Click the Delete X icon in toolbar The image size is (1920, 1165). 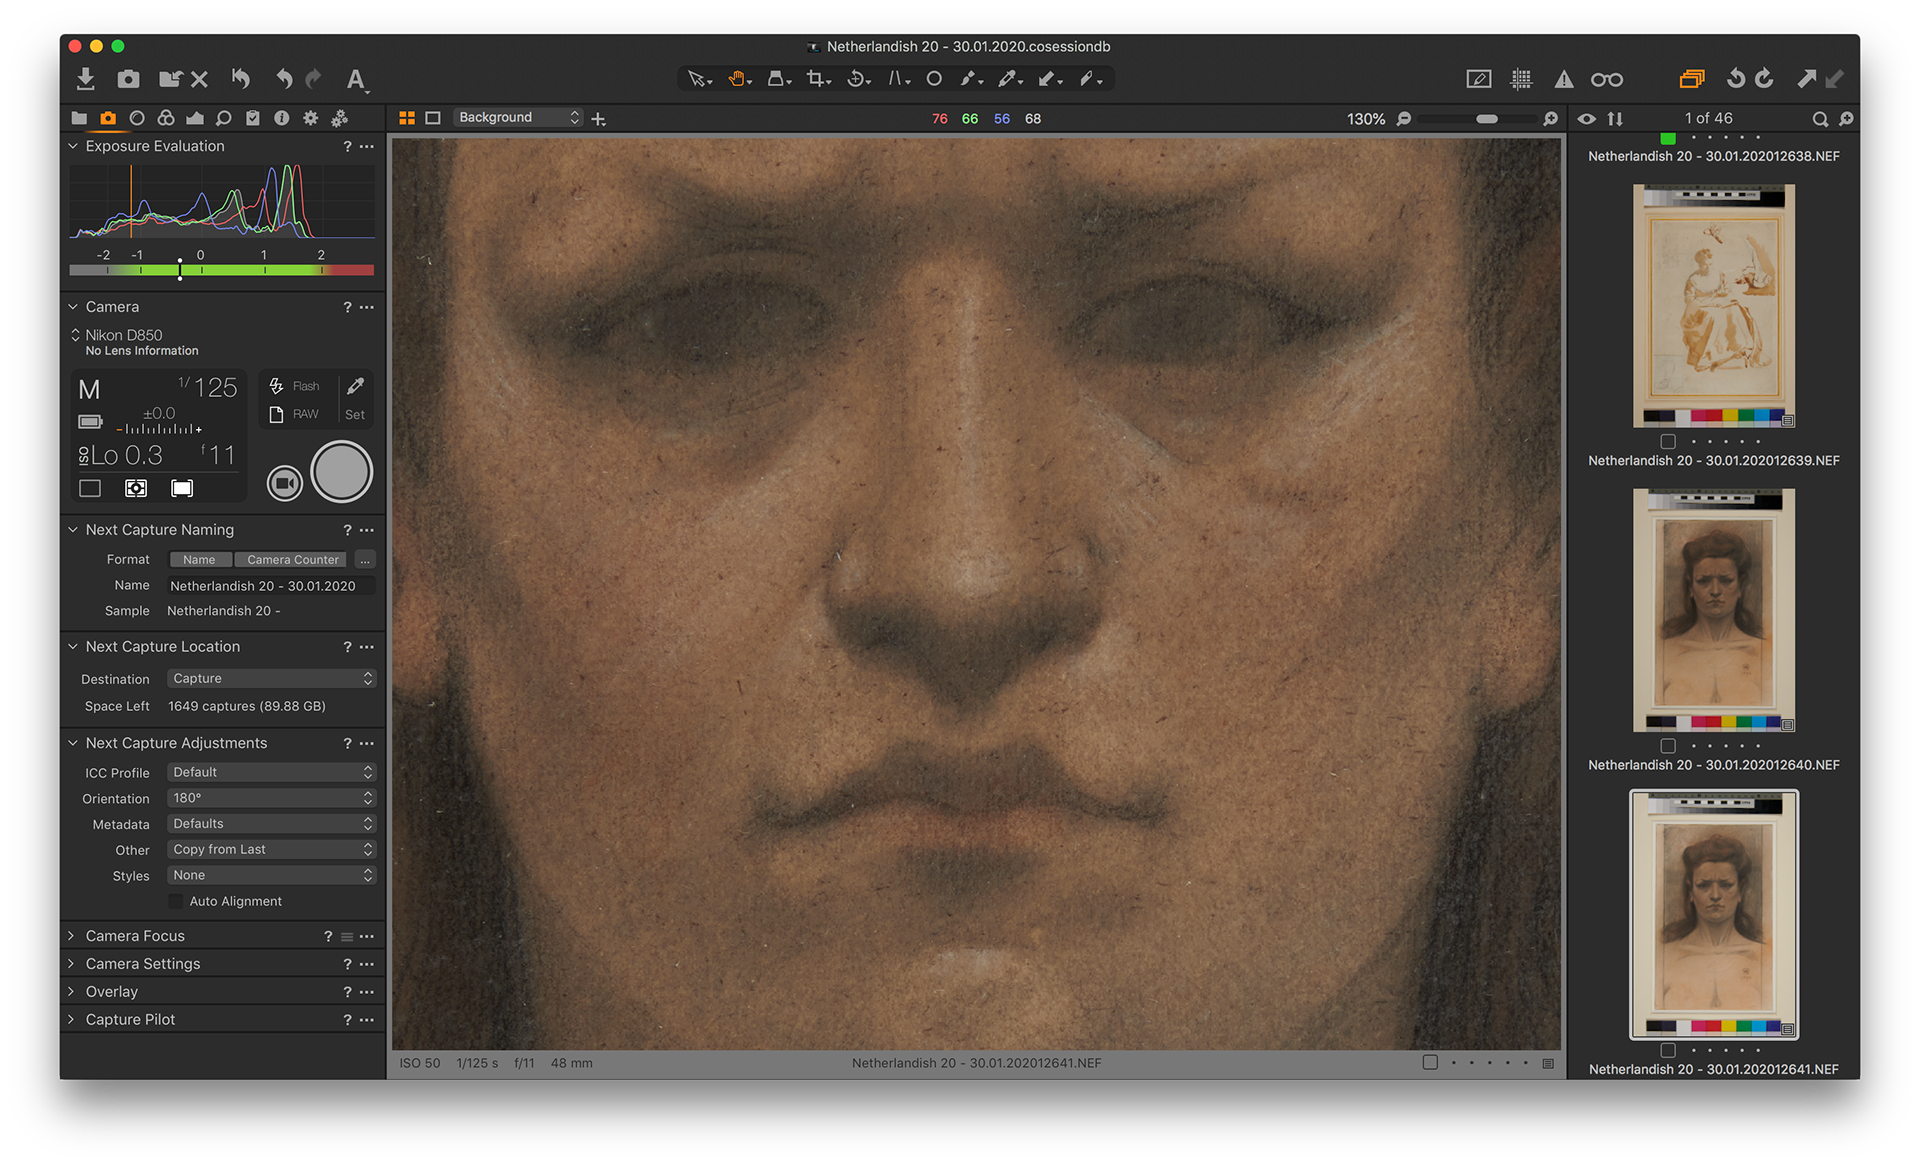199,79
